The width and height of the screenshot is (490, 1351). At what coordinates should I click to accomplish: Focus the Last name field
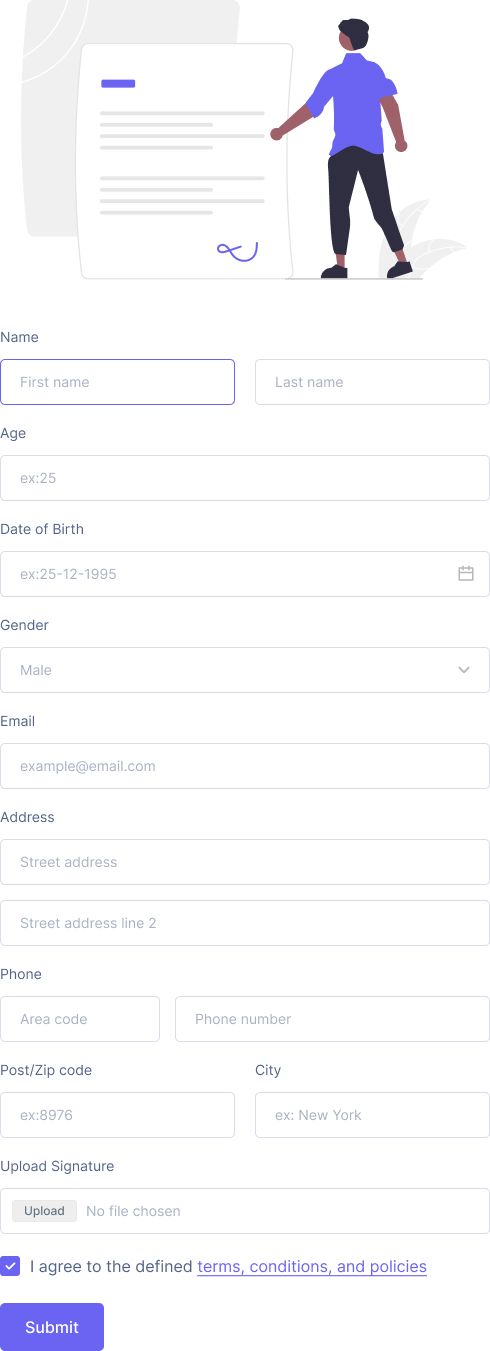[x=372, y=382]
